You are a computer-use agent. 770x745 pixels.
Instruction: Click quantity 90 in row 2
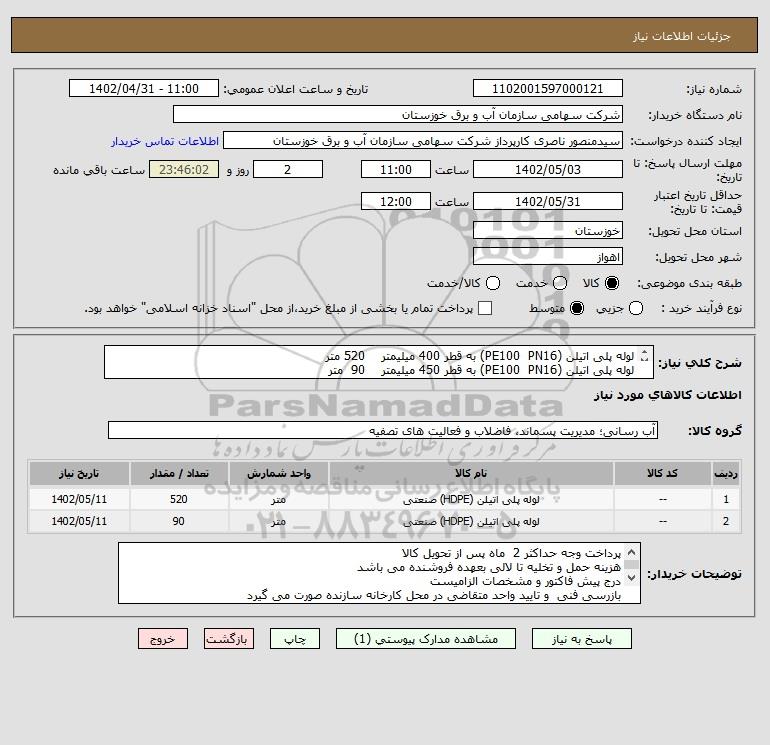pos(179,522)
